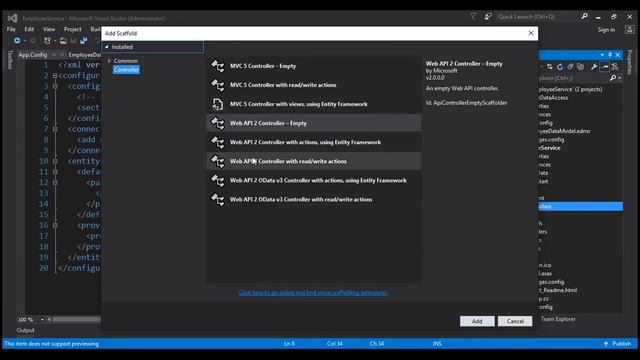Open the Edit menu
This screenshot has height=360, width=640.
coord(29,29)
